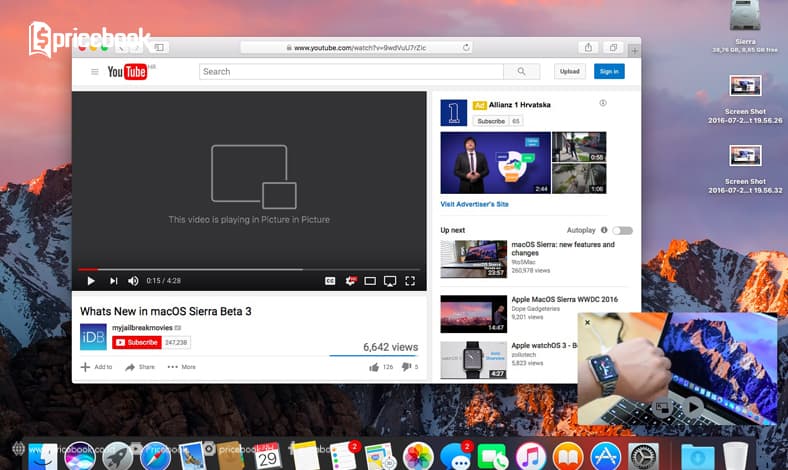
Task: Open a new tab with the plus button
Action: tap(634, 50)
